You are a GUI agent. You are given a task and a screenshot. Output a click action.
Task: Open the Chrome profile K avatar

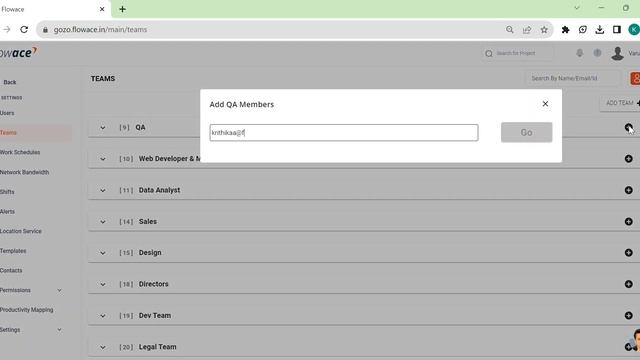pyautogui.click(x=634, y=29)
